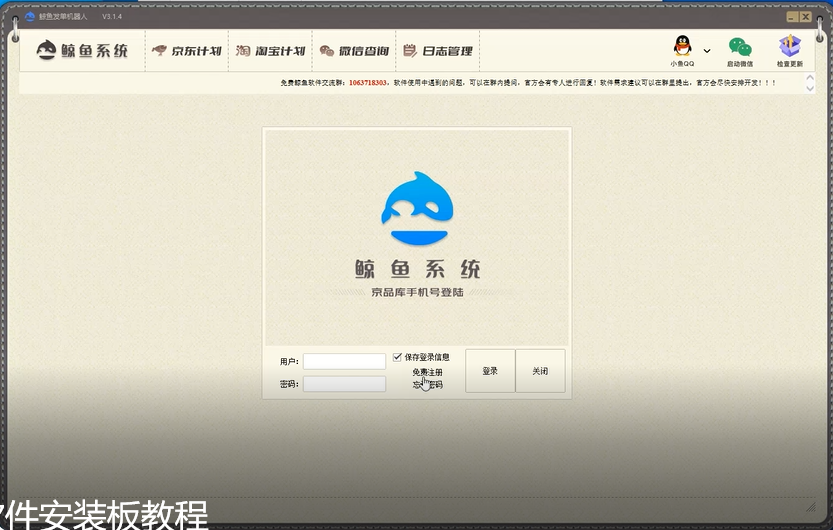
Task: Open the 微信查询 tab
Action: coord(353,51)
